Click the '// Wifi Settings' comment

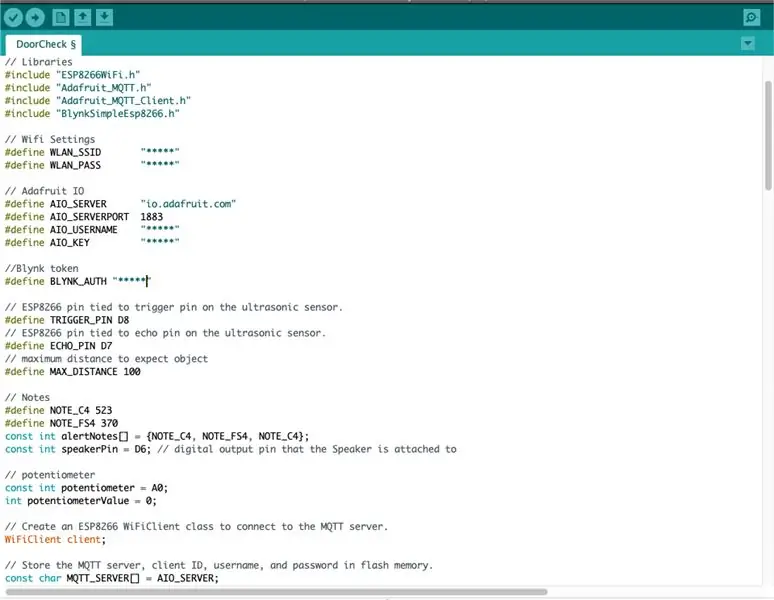coord(50,139)
